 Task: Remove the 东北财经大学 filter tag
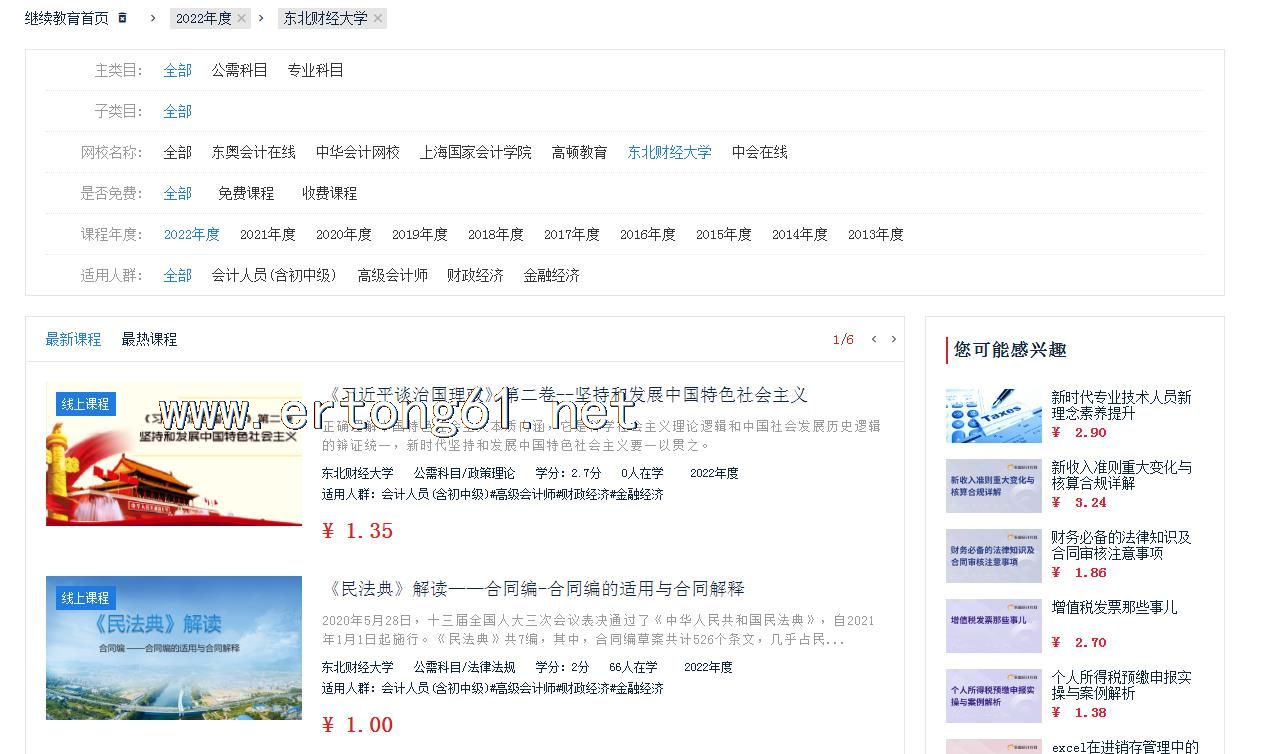pyautogui.click(x=377, y=18)
